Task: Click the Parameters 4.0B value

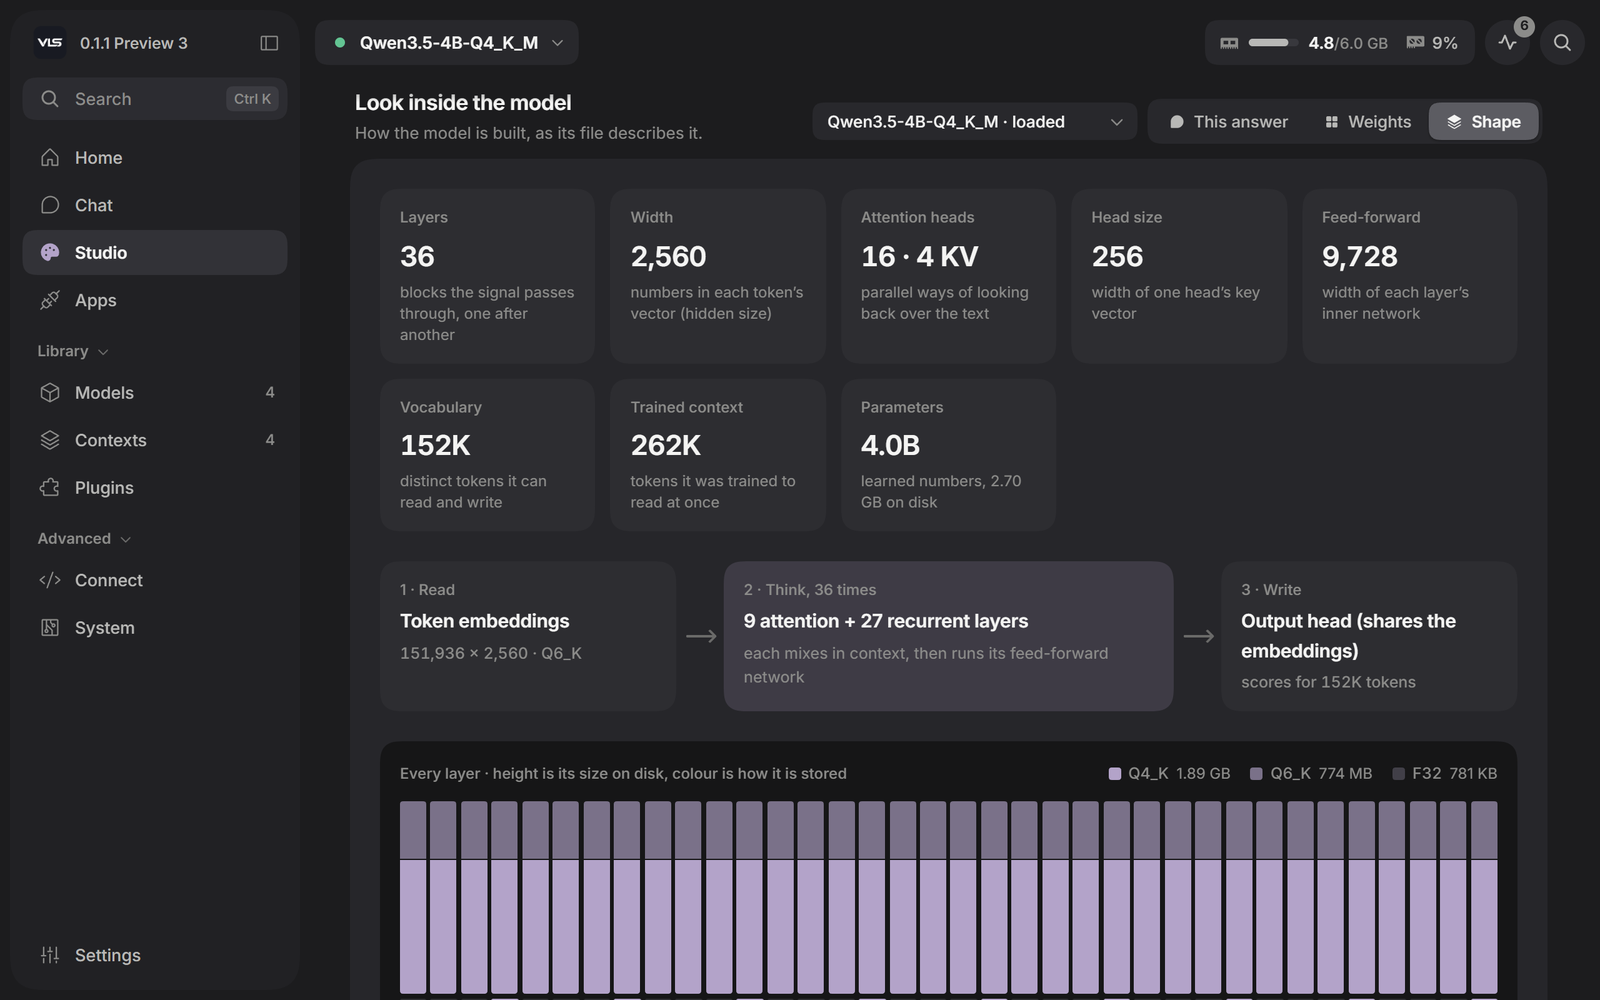Action: click(x=890, y=445)
